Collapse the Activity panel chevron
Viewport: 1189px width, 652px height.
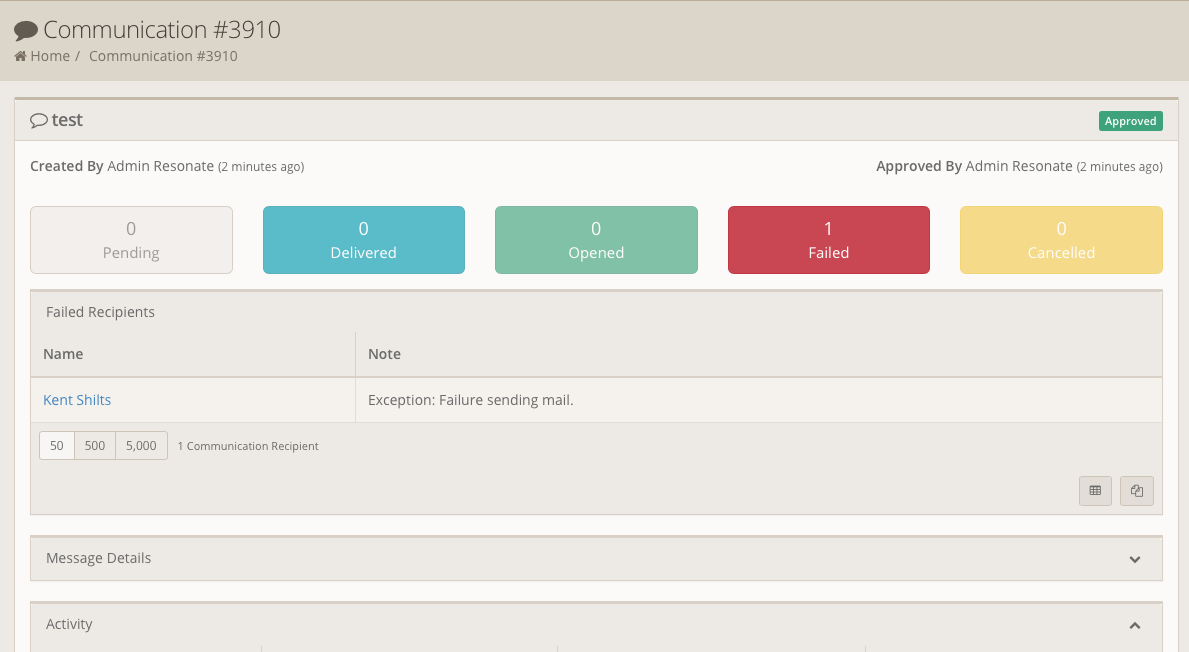[1135, 625]
